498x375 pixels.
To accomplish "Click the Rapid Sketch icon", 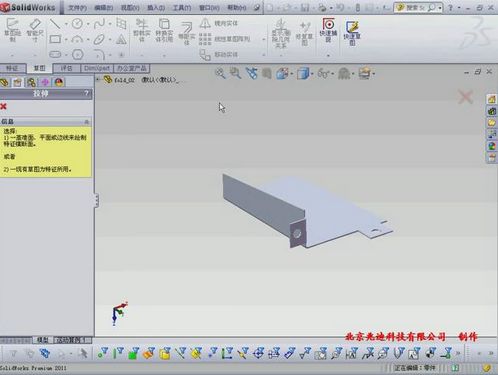I will point(352,32).
